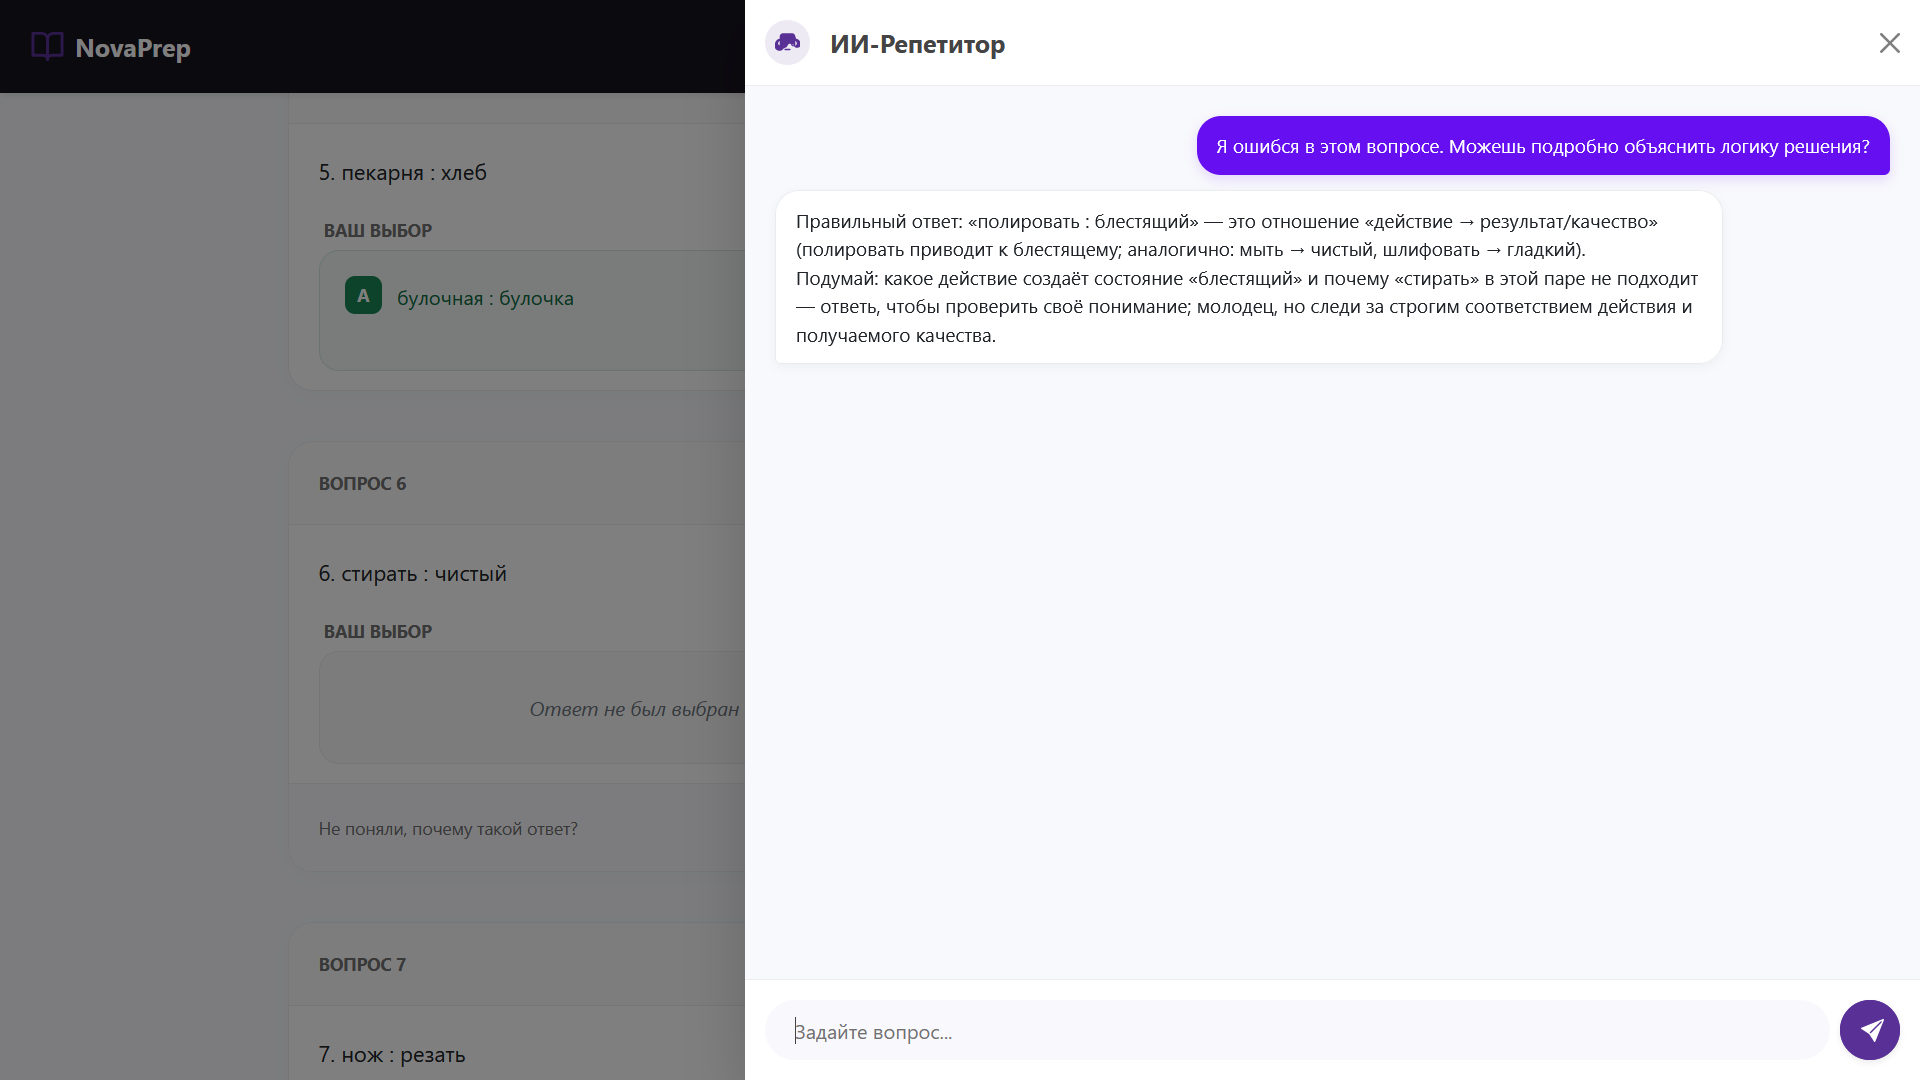Viewport: 1920px width, 1080px height.
Task: Click the AI tutor robot avatar
Action: click(x=788, y=43)
